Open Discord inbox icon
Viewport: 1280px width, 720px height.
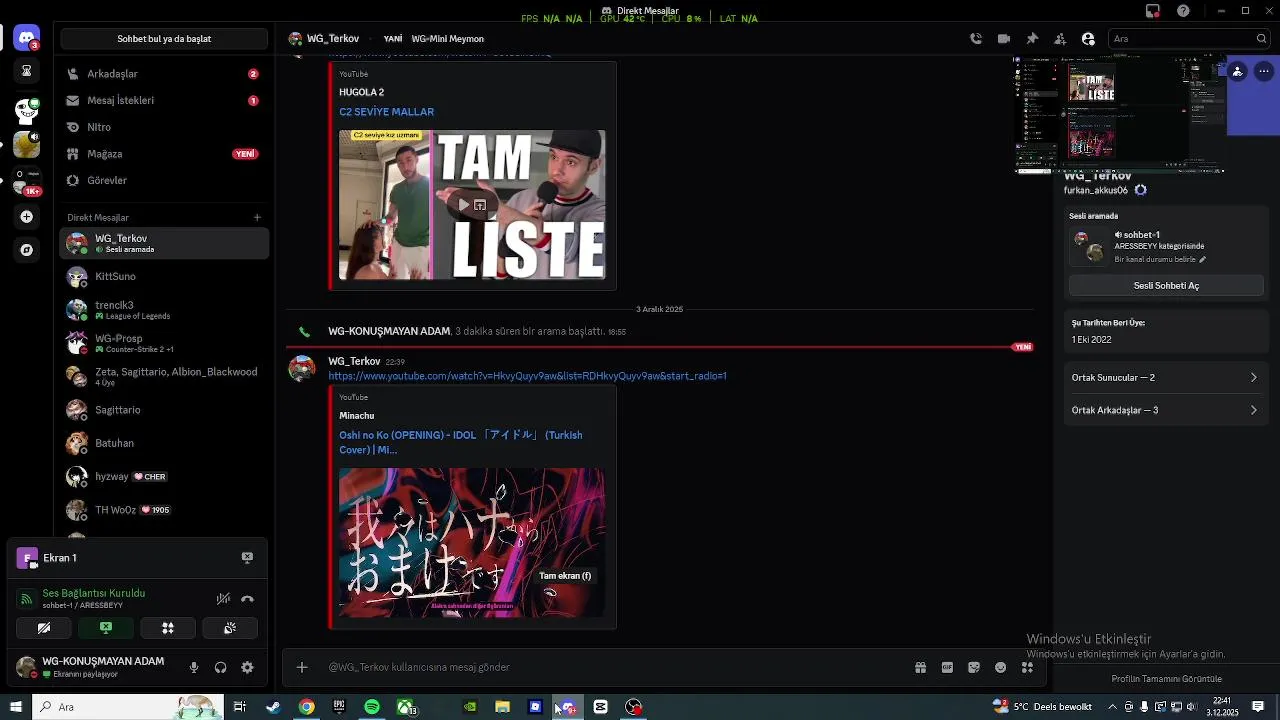pos(1153,11)
